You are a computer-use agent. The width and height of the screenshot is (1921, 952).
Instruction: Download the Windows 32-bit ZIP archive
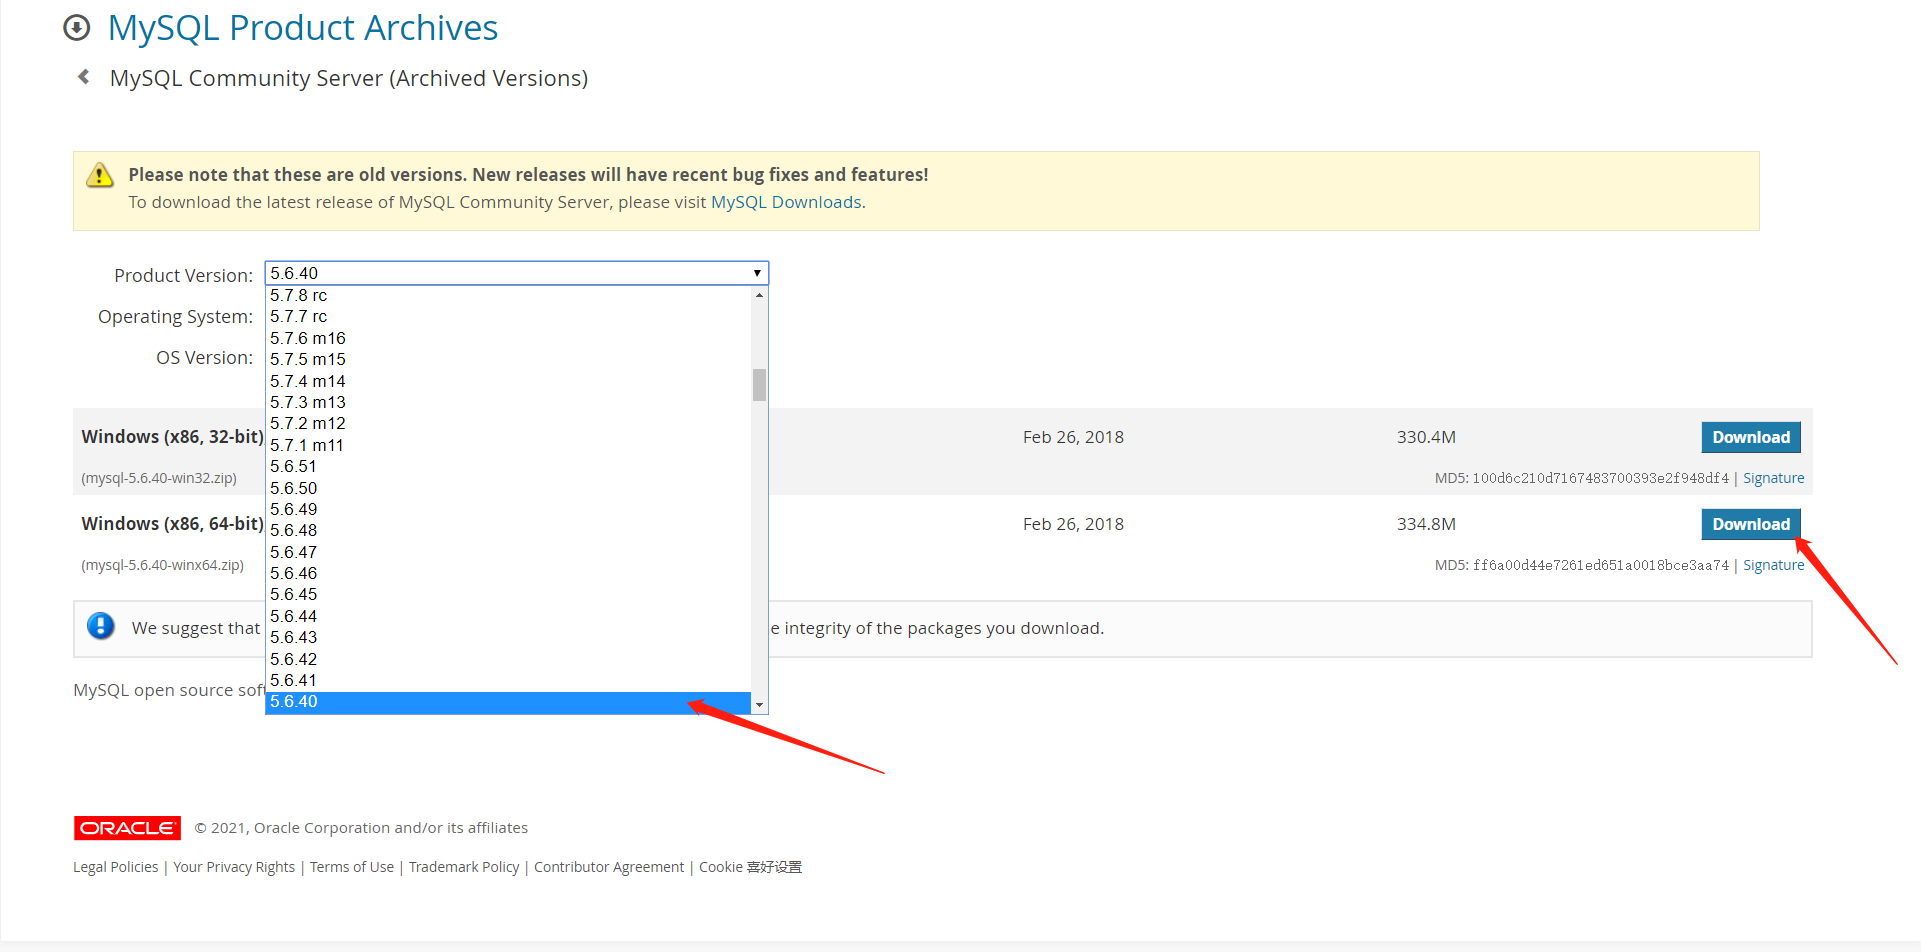pos(1751,437)
